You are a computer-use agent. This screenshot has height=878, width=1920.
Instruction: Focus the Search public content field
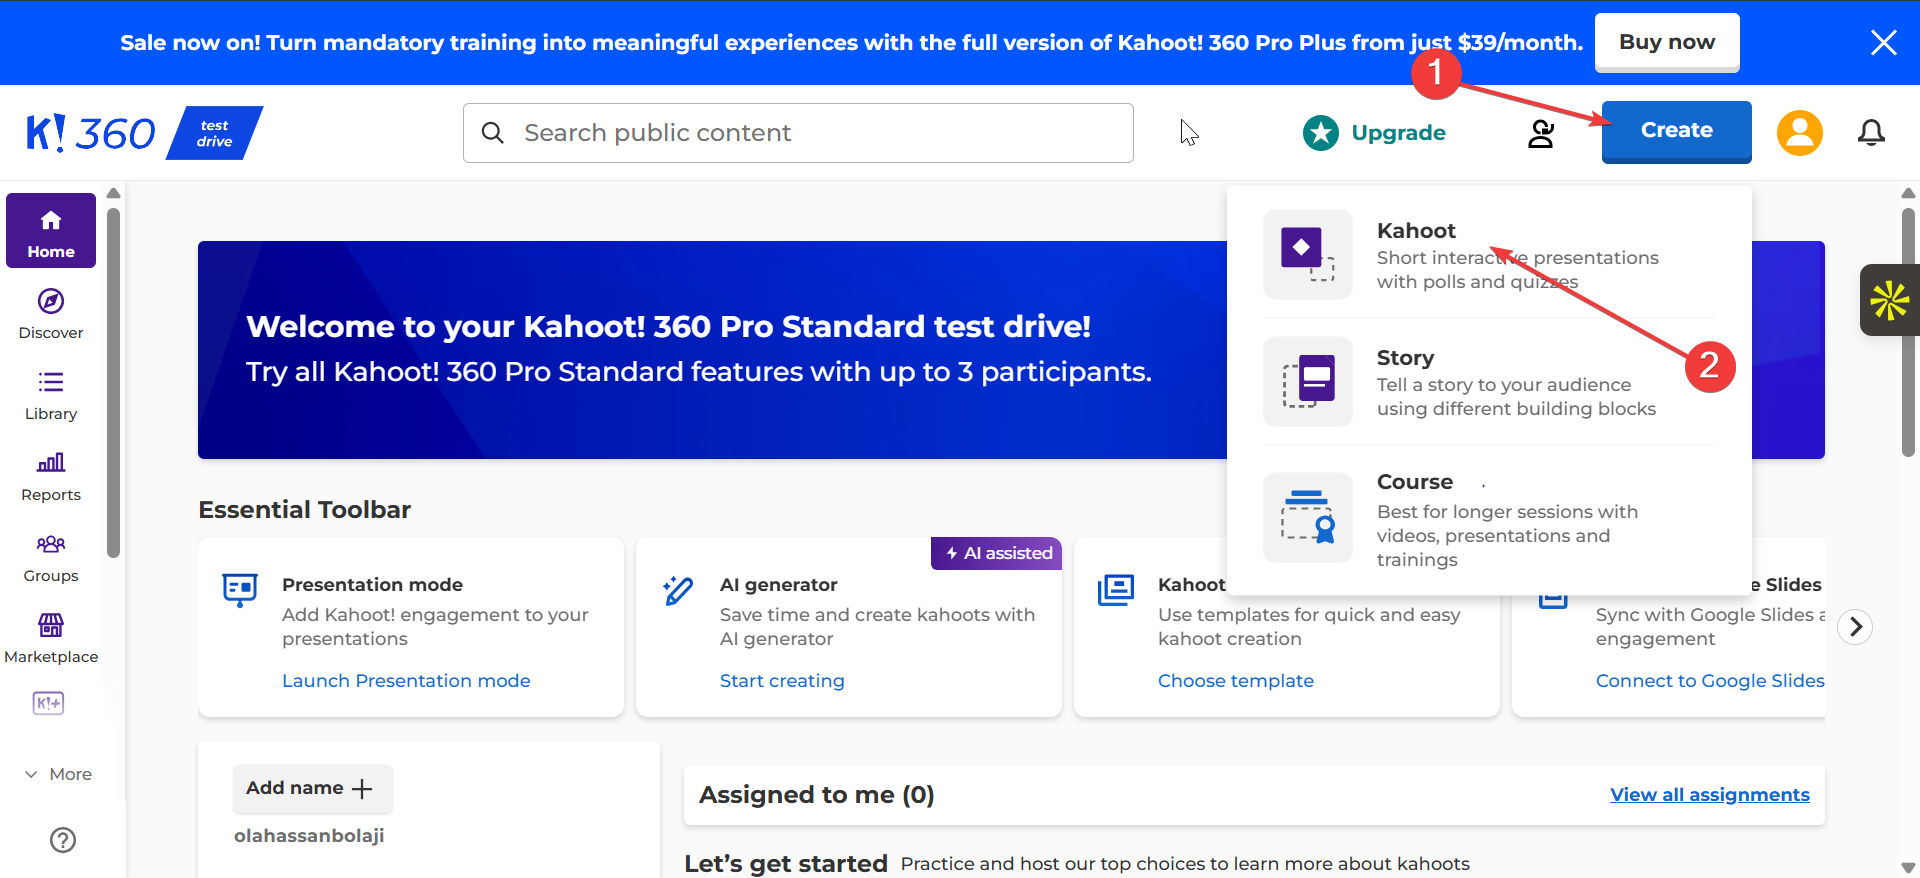[x=798, y=133]
